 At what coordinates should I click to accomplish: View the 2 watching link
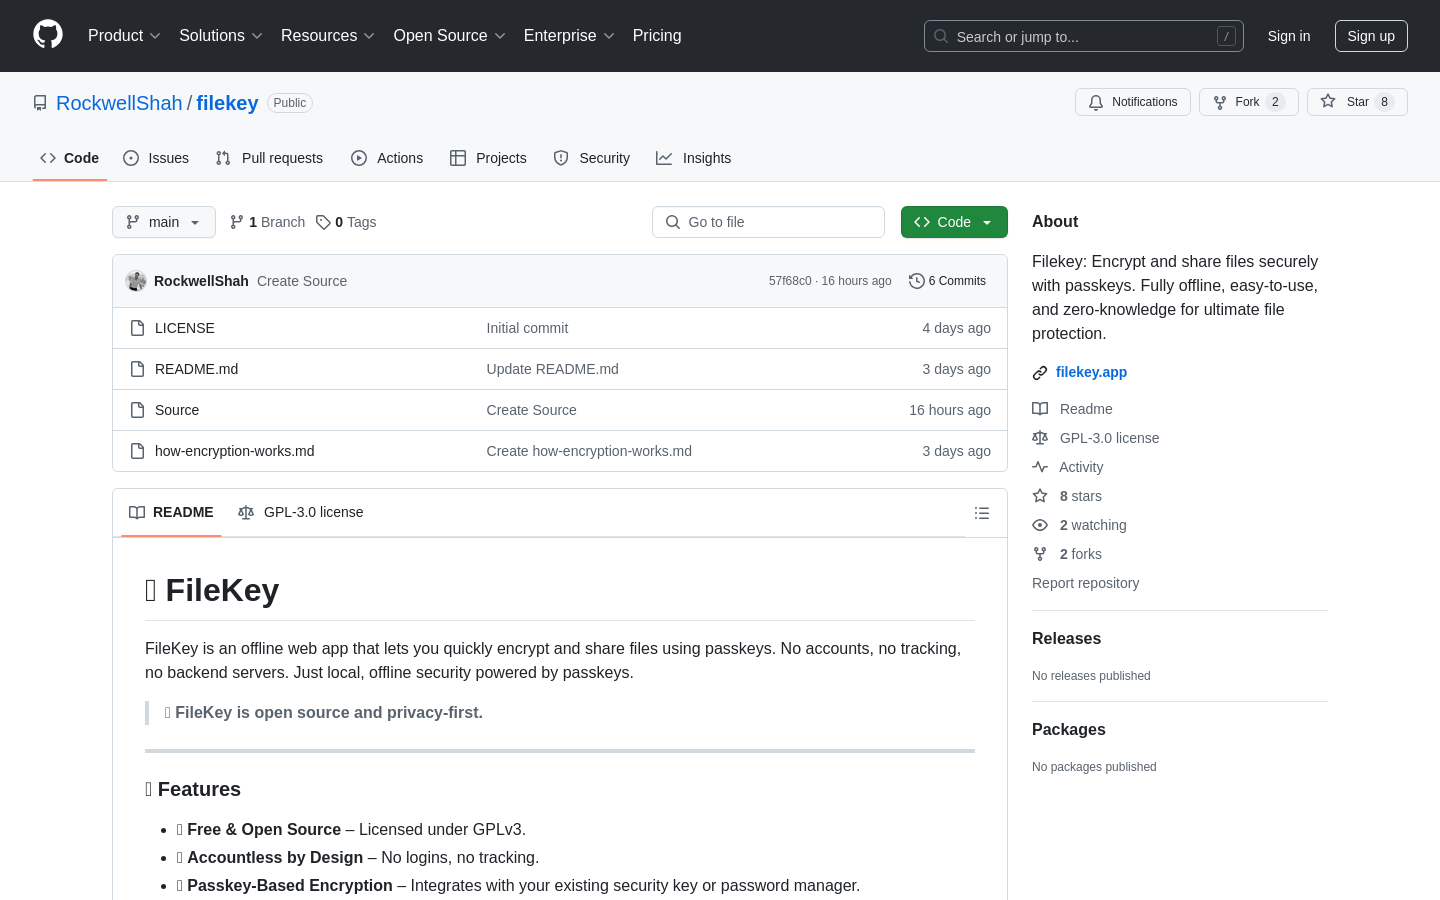pos(1093,525)
